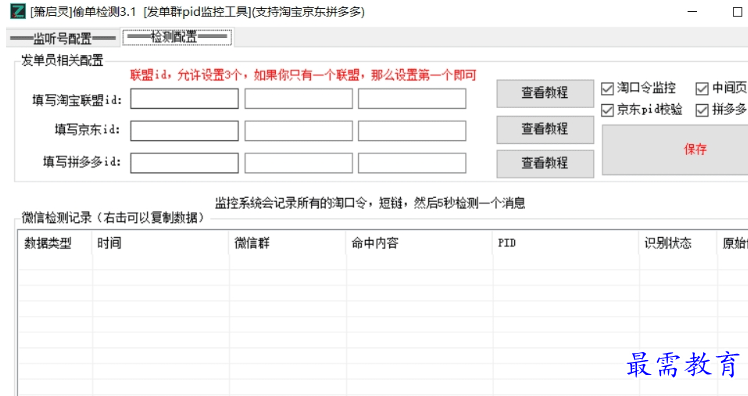Maximize the window

pyautogui.click(x=737, y=11)
